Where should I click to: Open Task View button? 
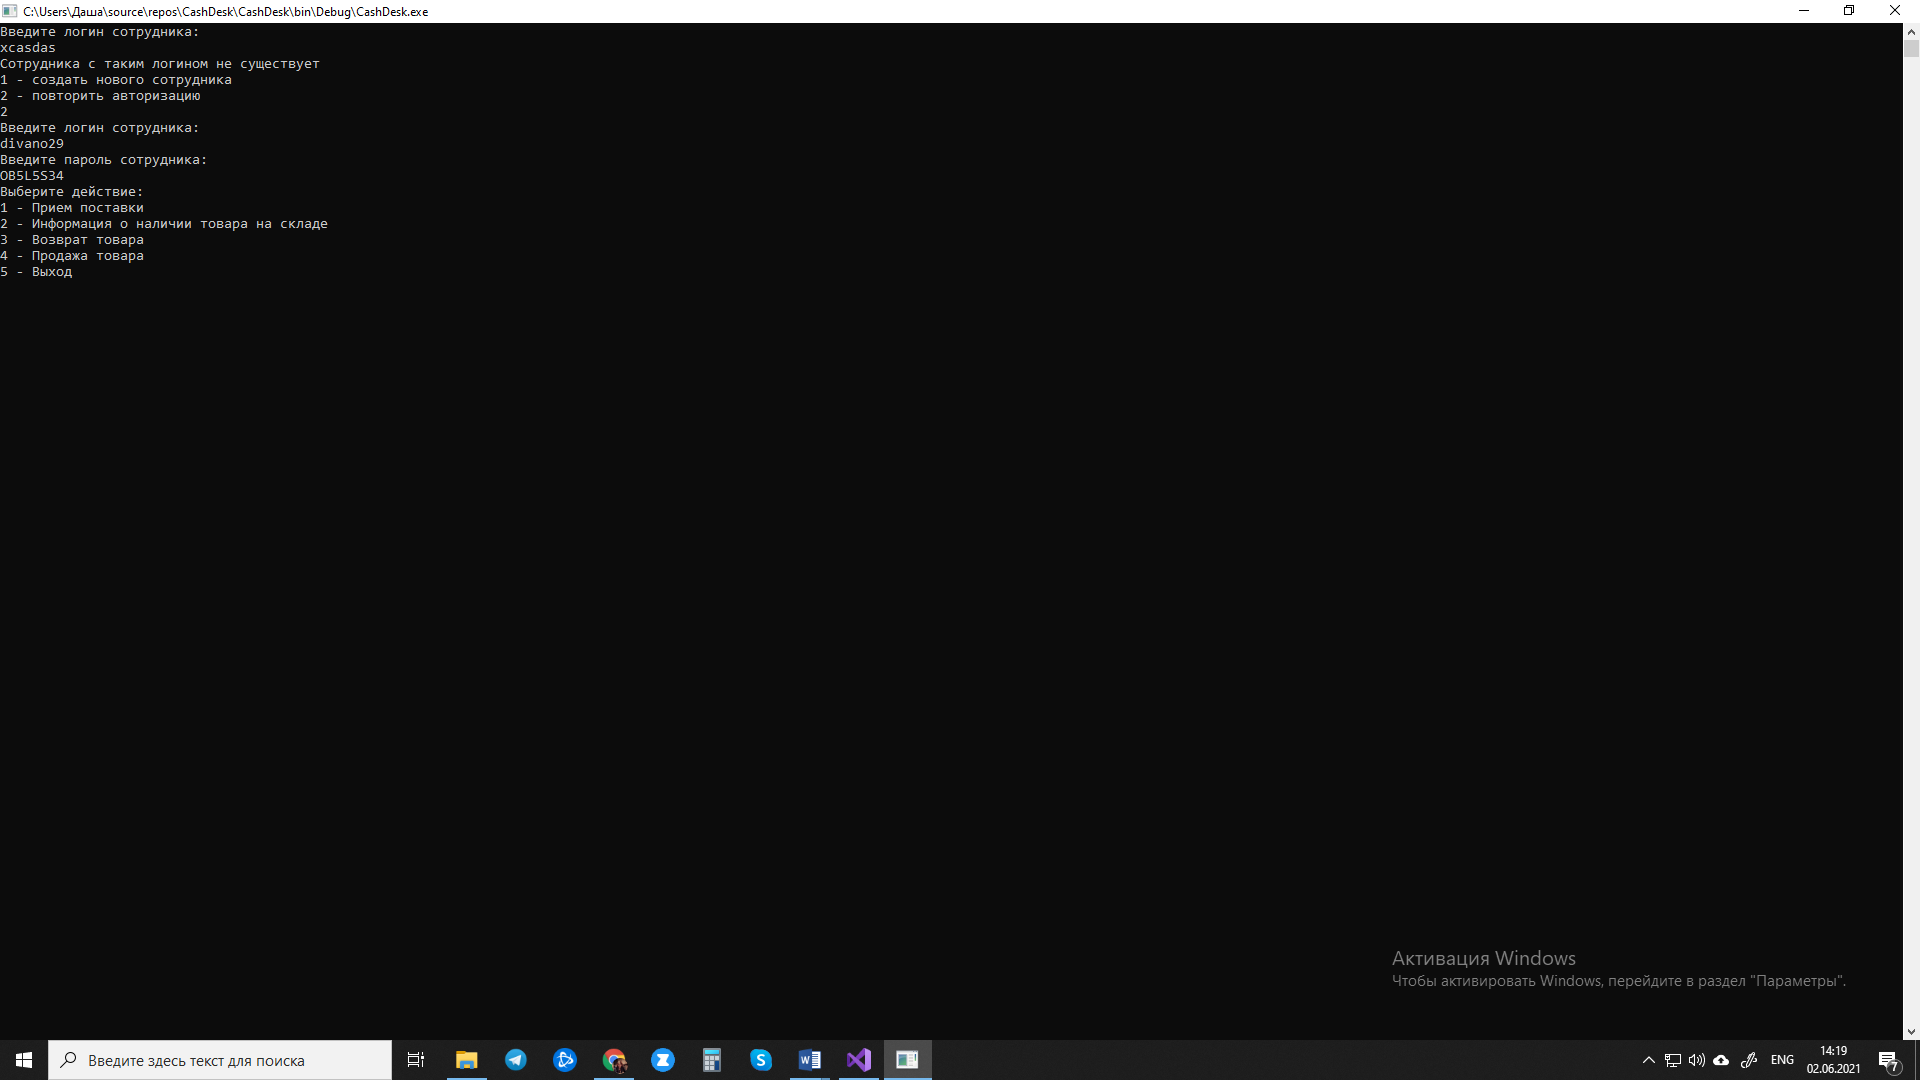[416, 1060]
